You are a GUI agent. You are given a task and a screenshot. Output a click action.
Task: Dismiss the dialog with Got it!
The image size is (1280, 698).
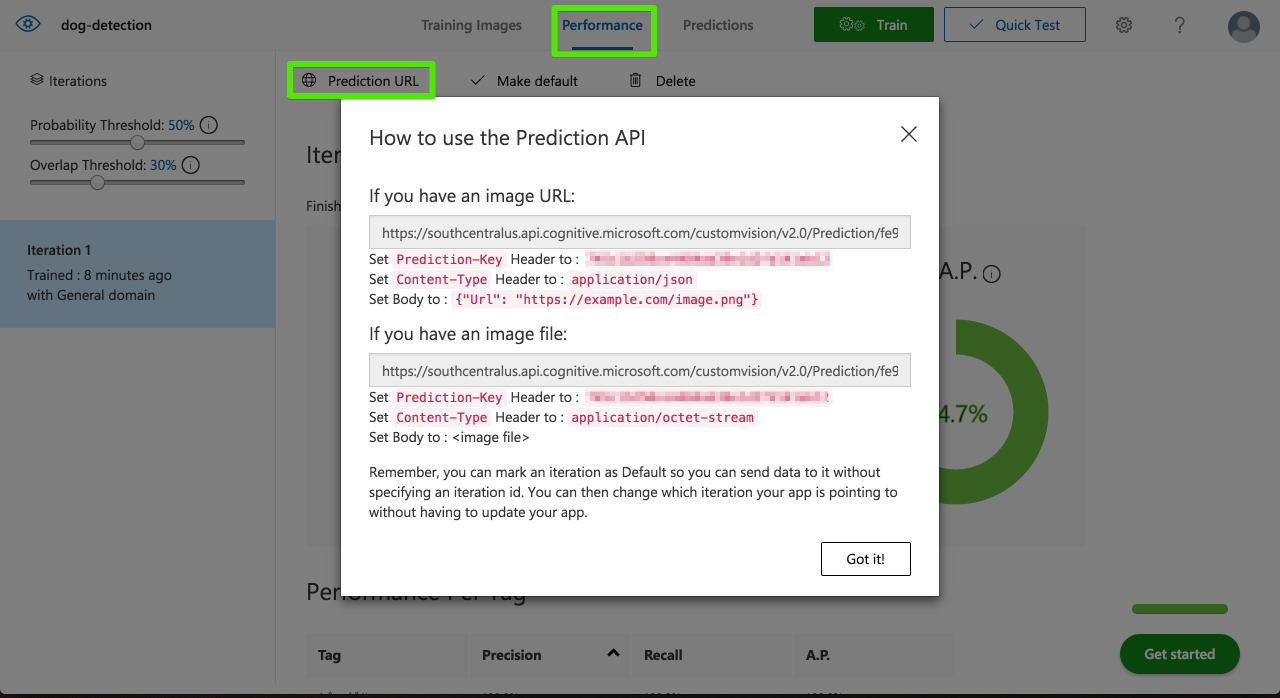coord(865,559)
